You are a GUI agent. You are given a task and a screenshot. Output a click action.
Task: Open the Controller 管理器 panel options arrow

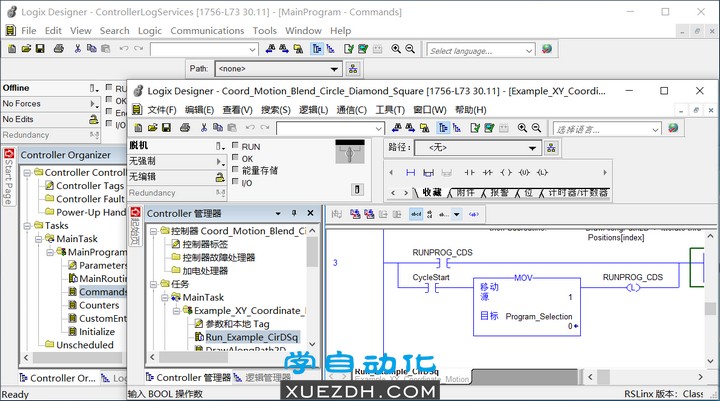pyautogui.click(x=278, y=214)
